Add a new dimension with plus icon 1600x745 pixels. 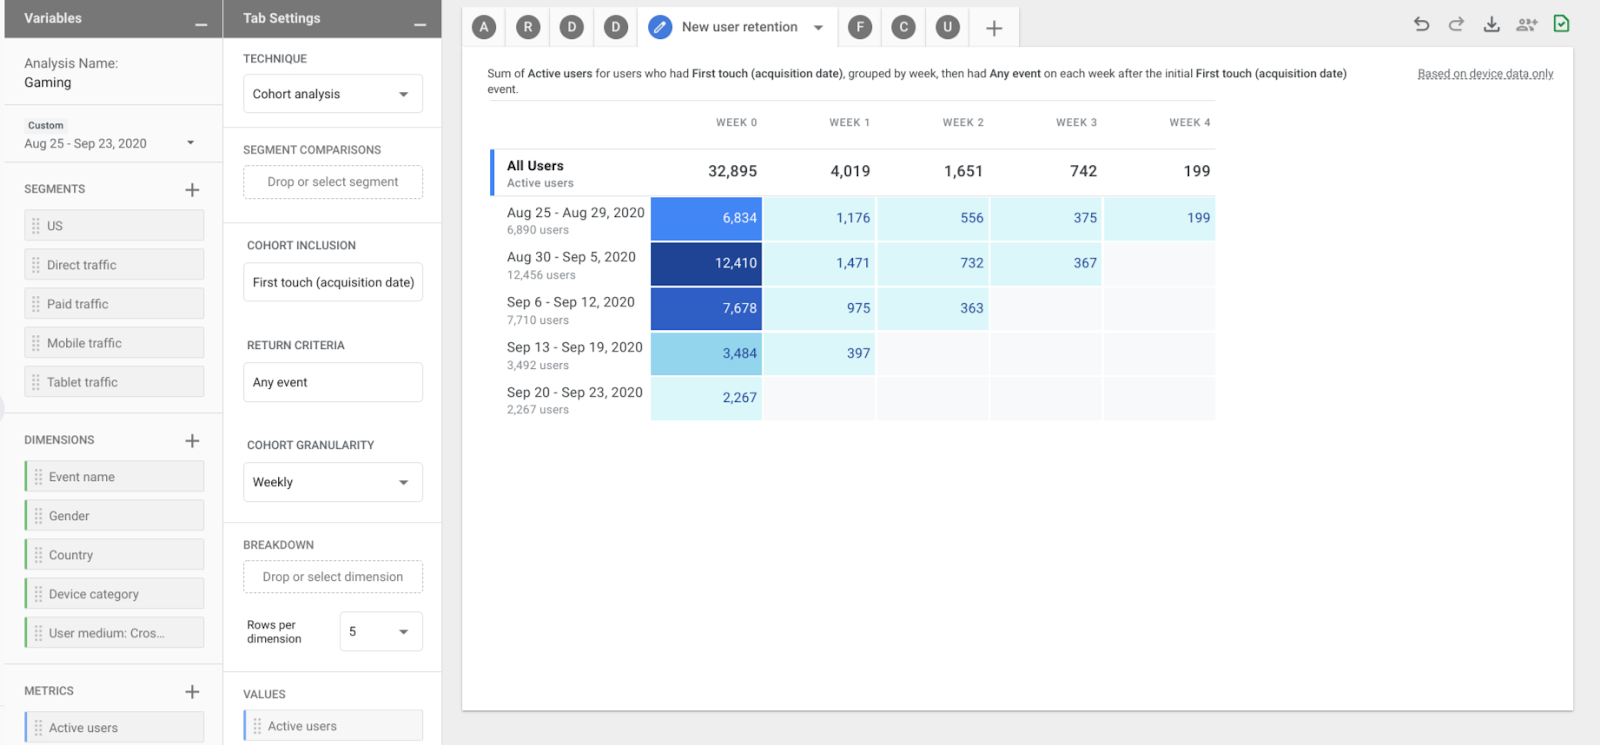pos(192,440)
